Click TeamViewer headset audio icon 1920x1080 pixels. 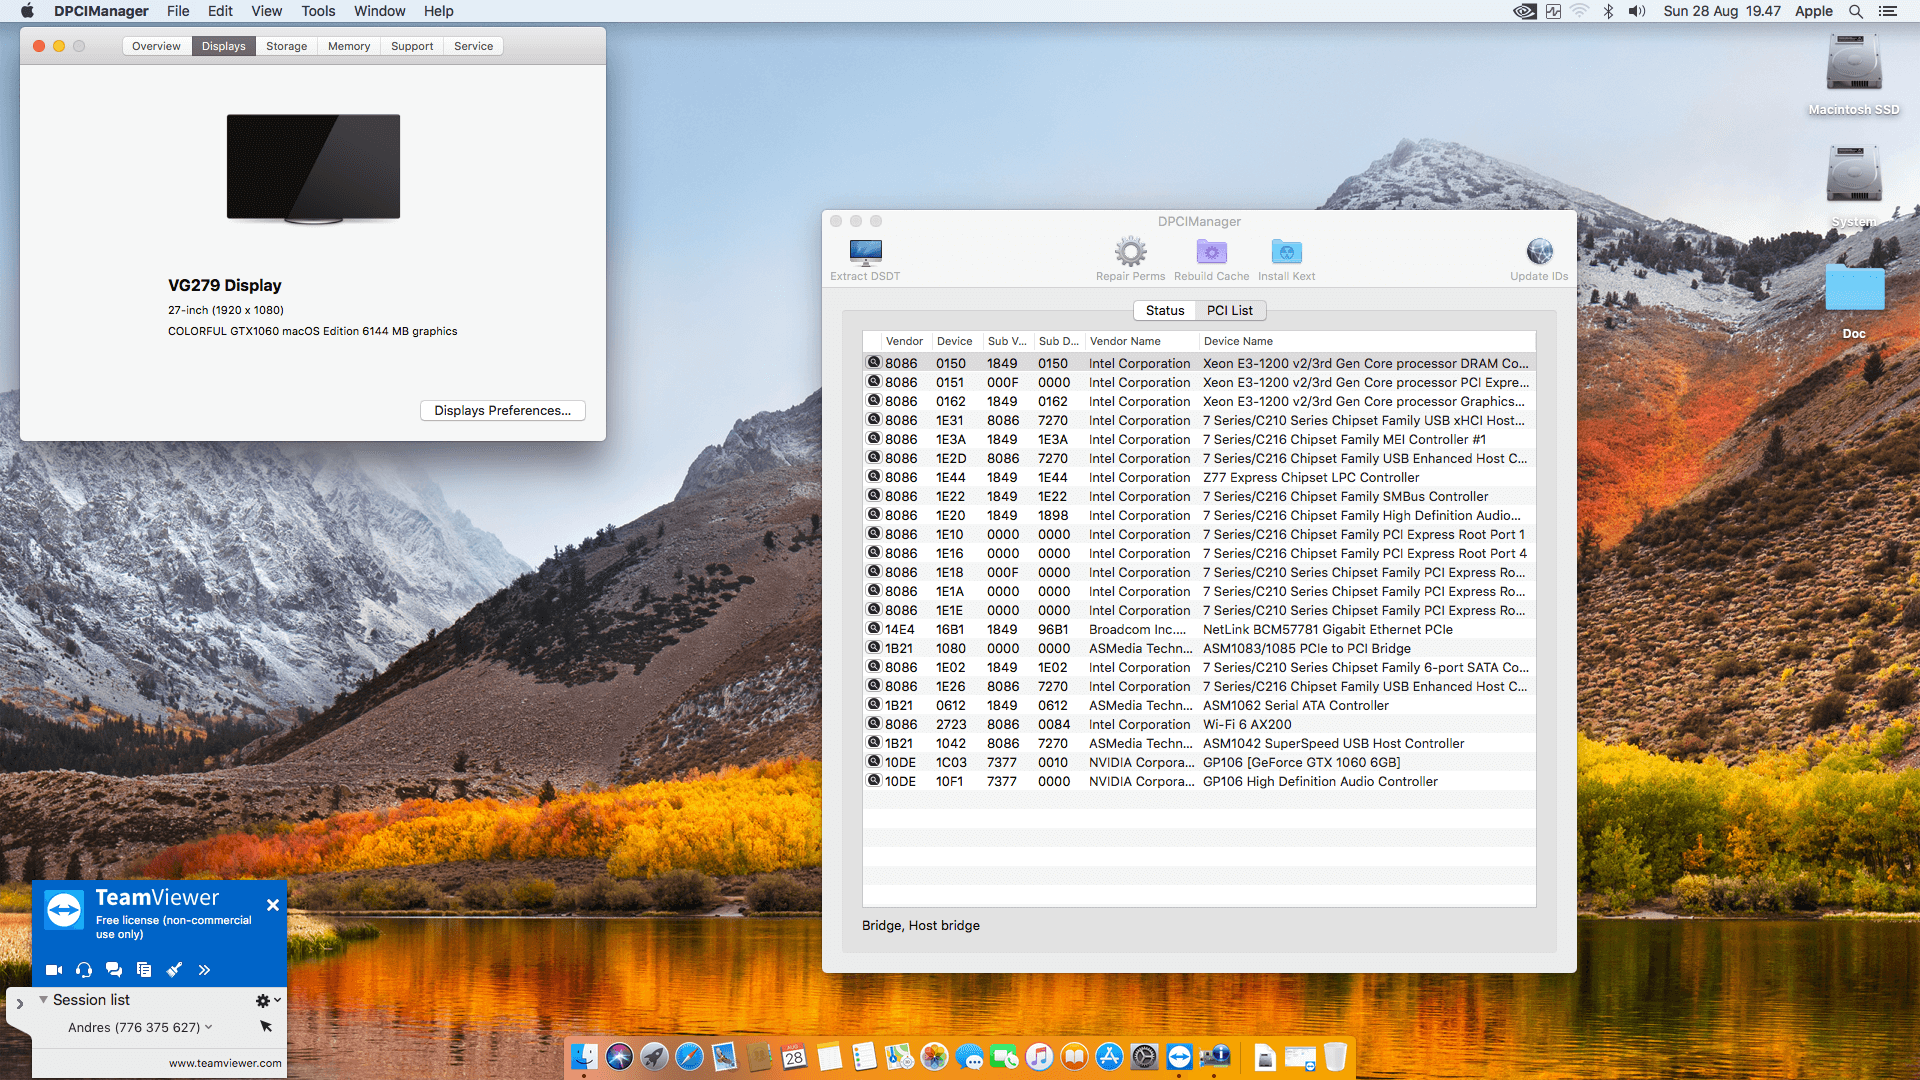pyautogui.click(x=84, y=970)
